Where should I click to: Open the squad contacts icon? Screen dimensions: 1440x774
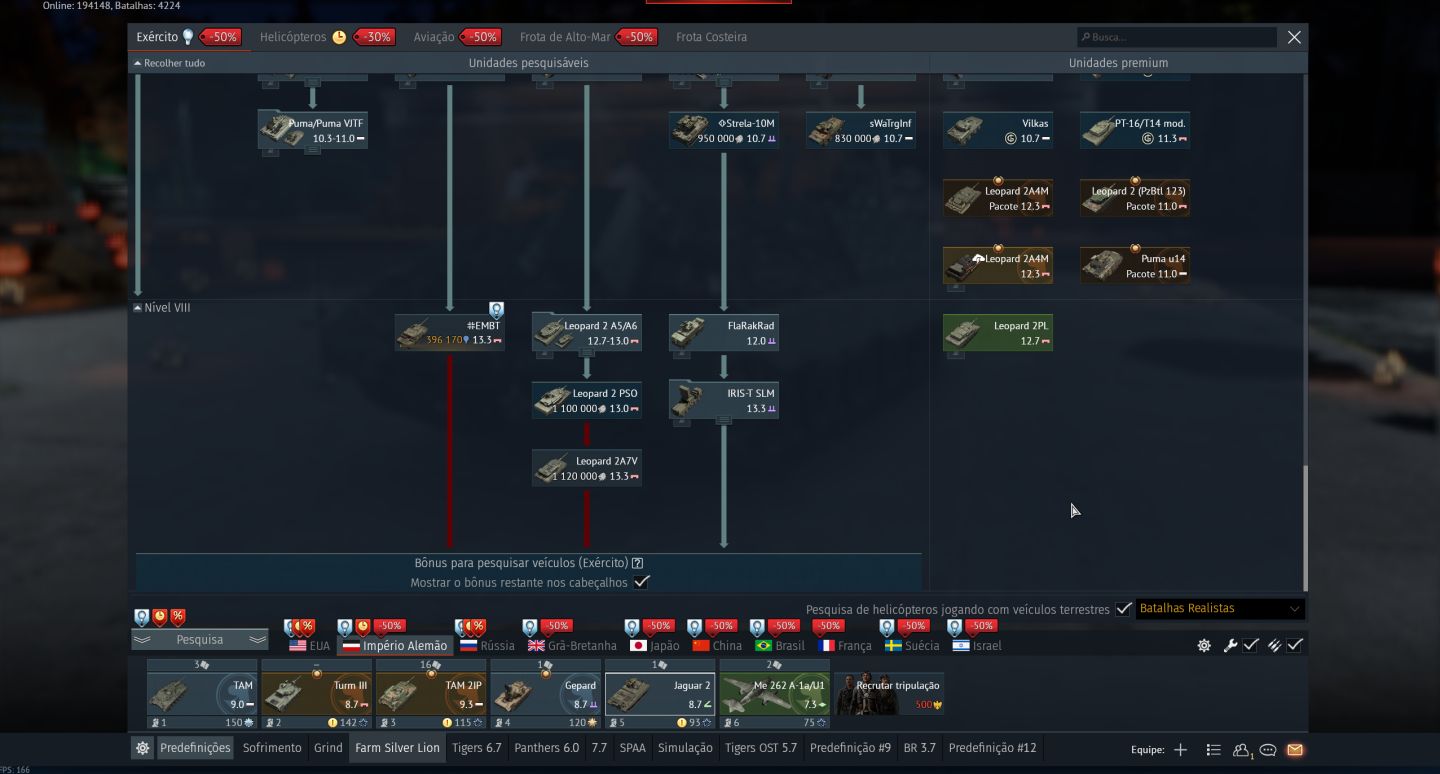coord(1242,750)
